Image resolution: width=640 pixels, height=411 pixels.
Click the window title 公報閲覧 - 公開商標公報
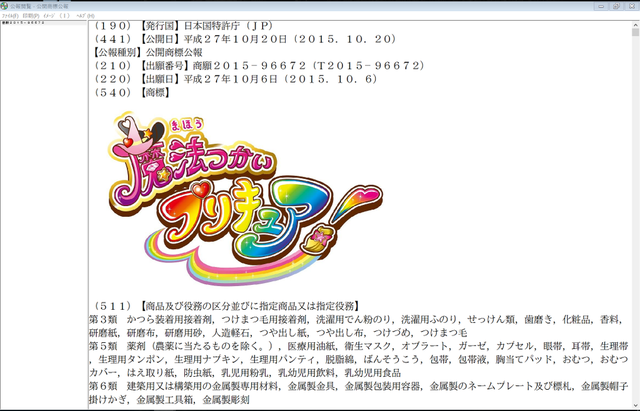(40, 6)
